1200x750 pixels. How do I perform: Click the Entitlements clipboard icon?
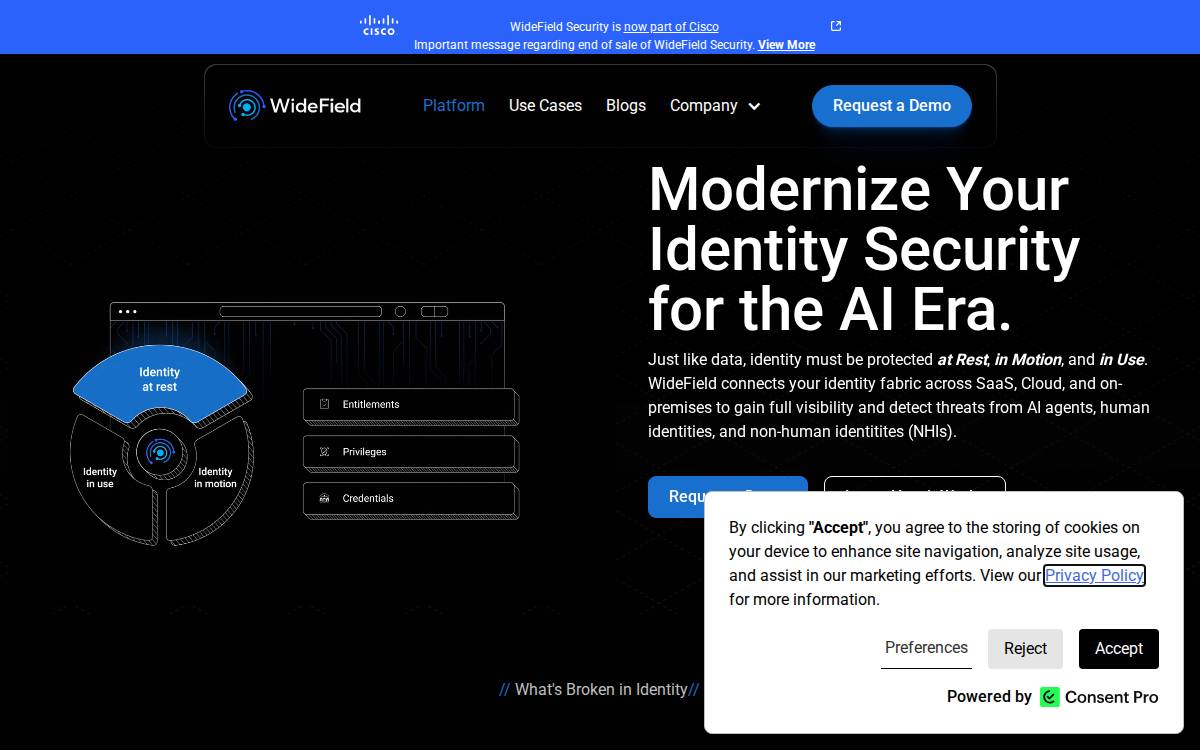(x=324, y=404)
